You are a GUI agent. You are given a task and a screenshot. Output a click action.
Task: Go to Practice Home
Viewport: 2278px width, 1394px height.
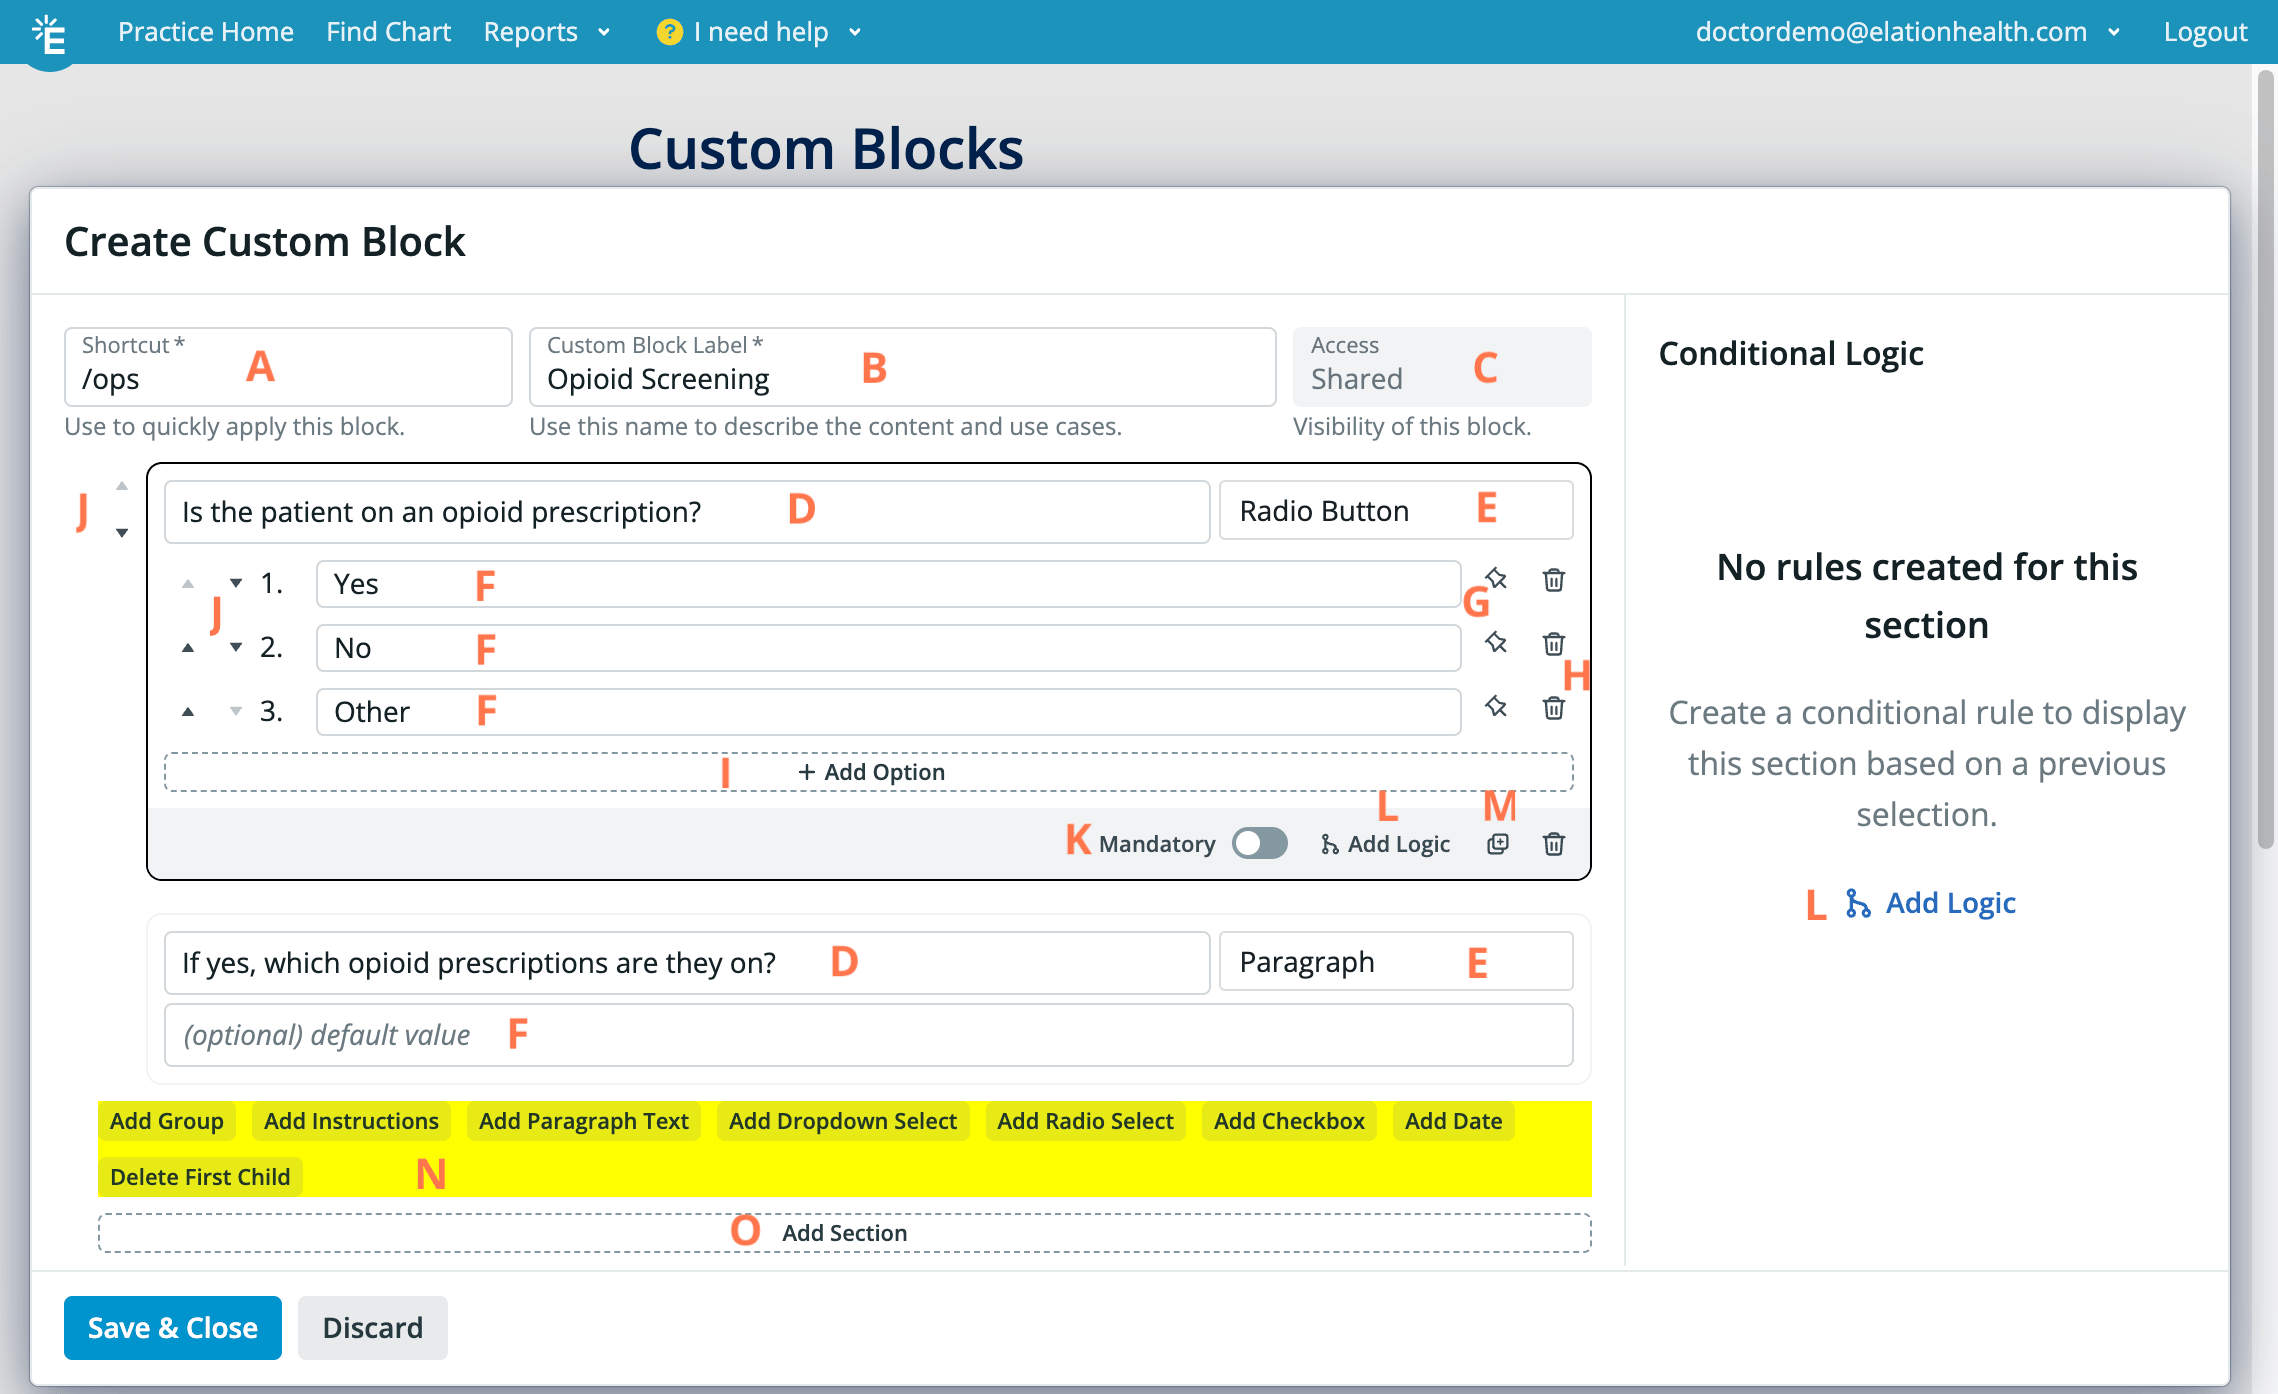(206, 32)
